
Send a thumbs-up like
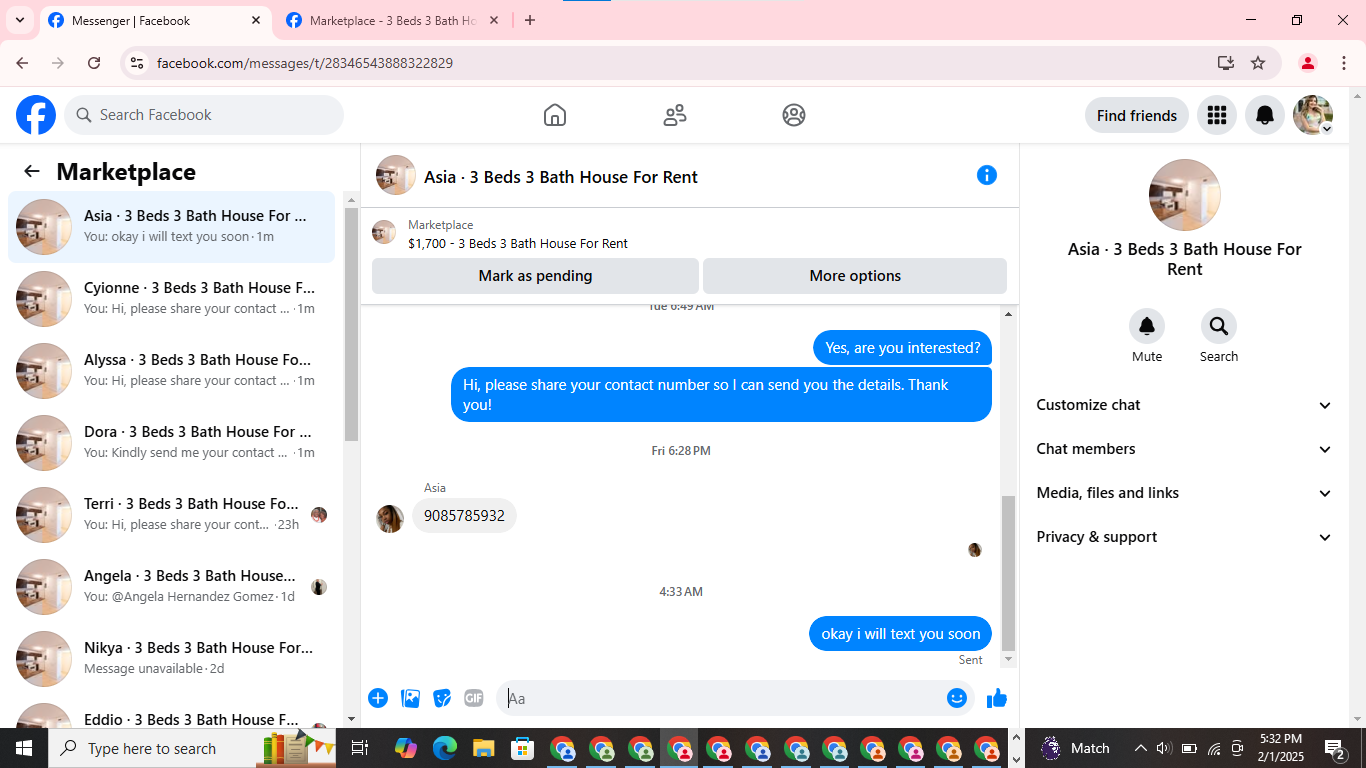(x=997, y=698)
